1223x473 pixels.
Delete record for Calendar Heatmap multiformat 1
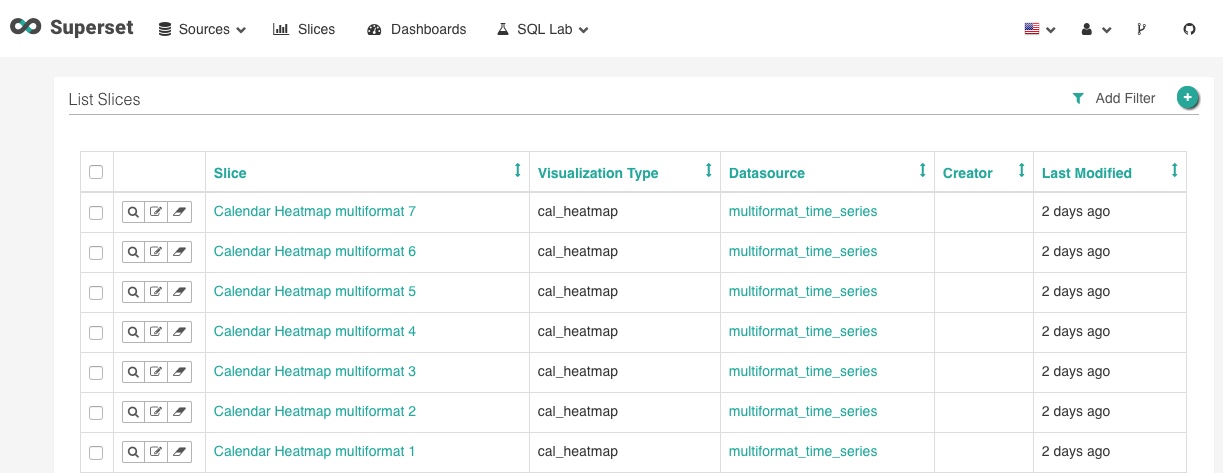[x=180, y=452]
